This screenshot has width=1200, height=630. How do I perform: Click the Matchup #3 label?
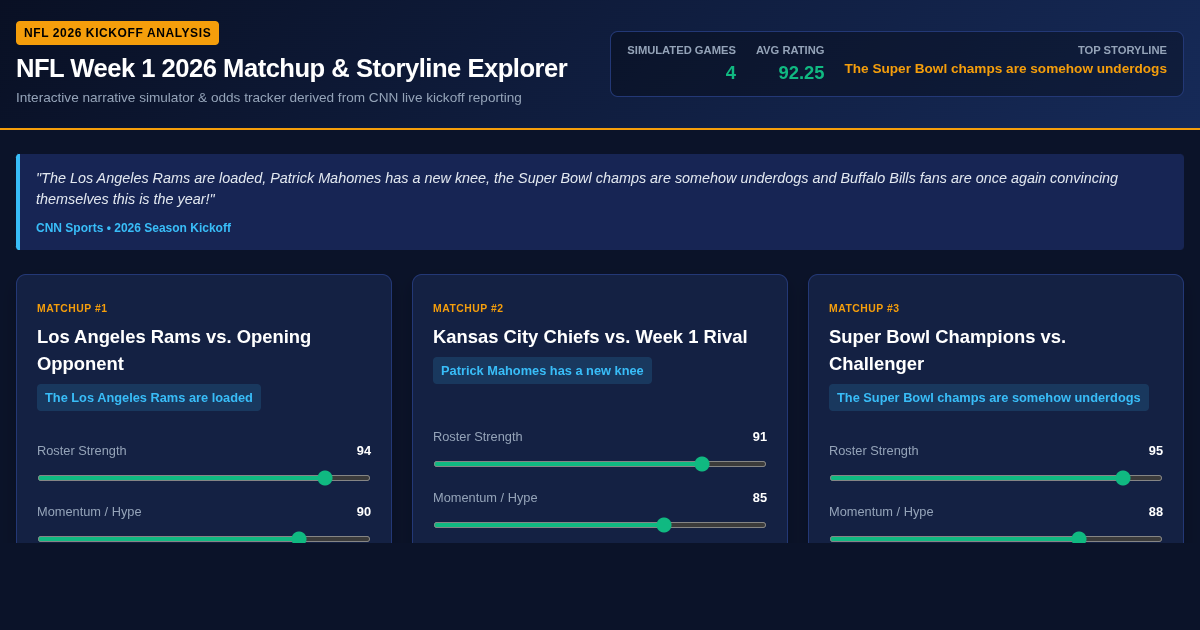tap(864, 308)
